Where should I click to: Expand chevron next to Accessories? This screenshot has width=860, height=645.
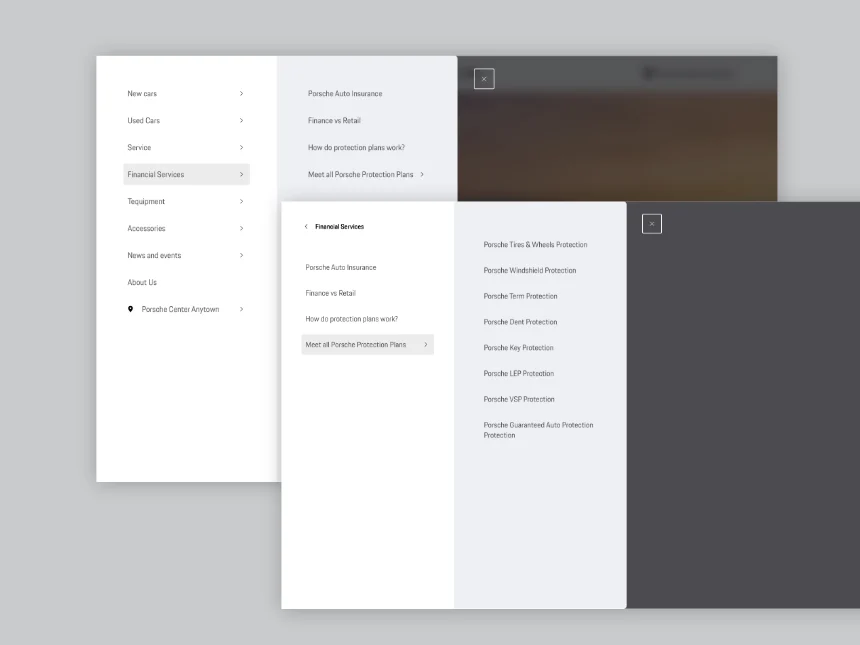coord(241,228)
